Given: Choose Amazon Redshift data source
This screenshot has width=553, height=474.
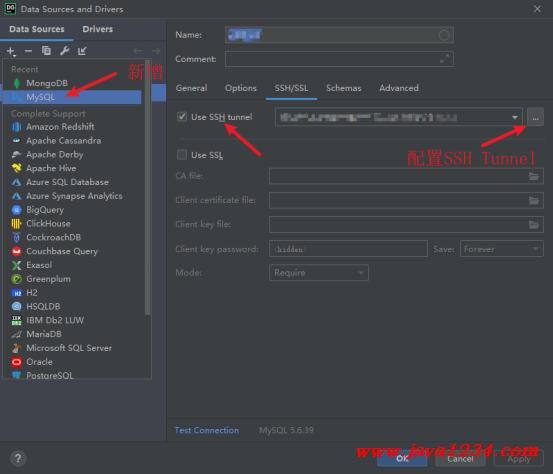Looking at the screenshot, I should pos(73,127).
